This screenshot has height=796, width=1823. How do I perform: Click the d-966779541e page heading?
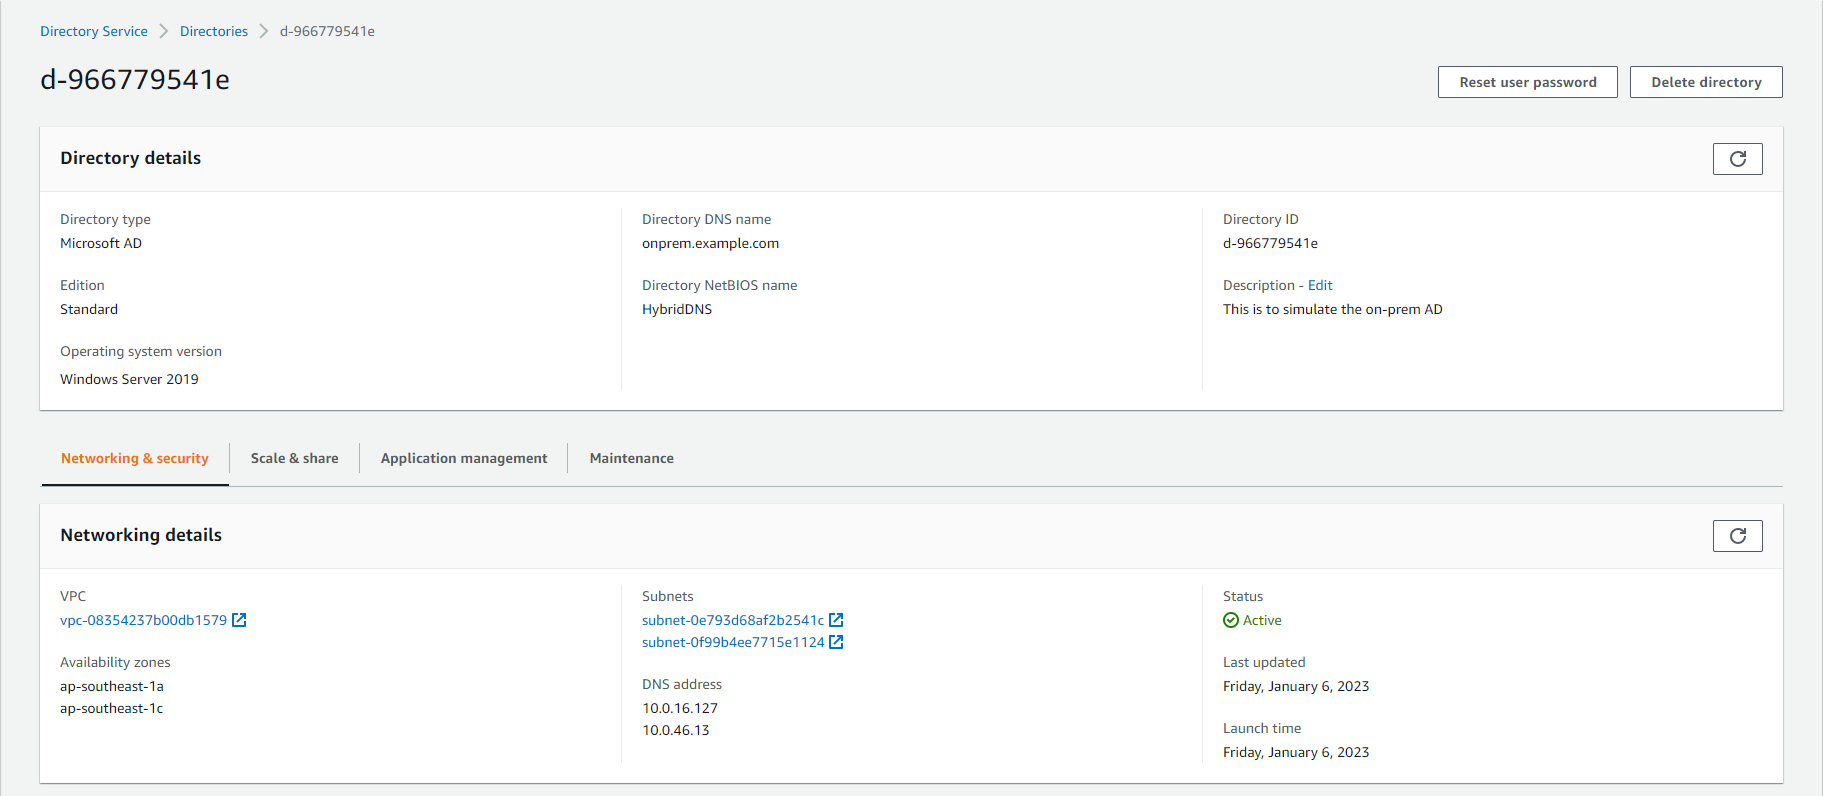135,79
